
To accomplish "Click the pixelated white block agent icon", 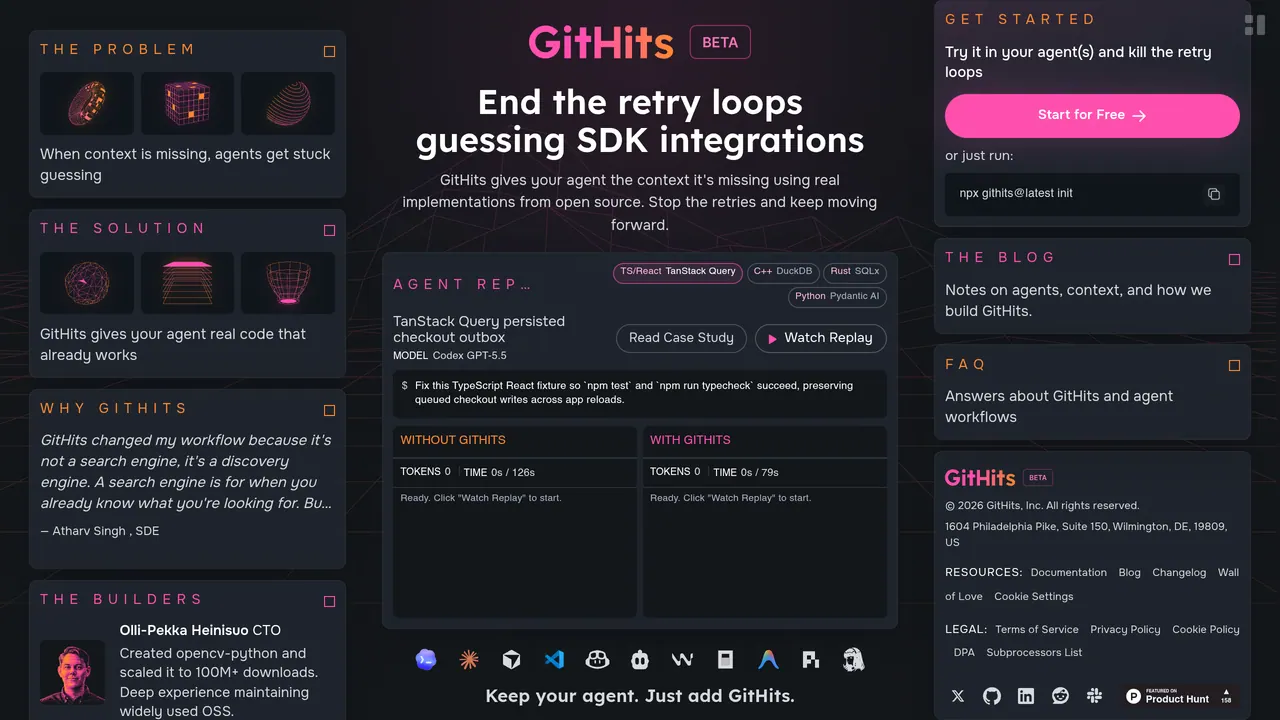I will click(x=811, y=660).
